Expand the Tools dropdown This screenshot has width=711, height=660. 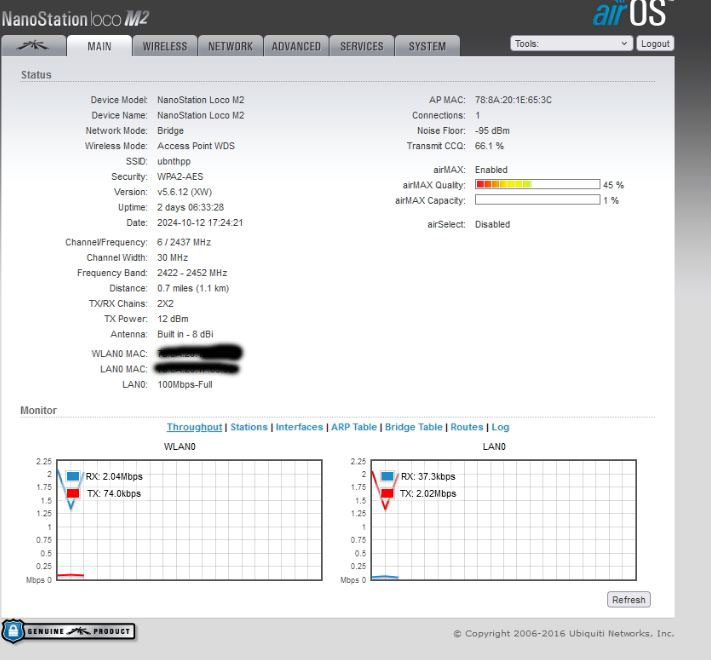(x=571, y=44)
